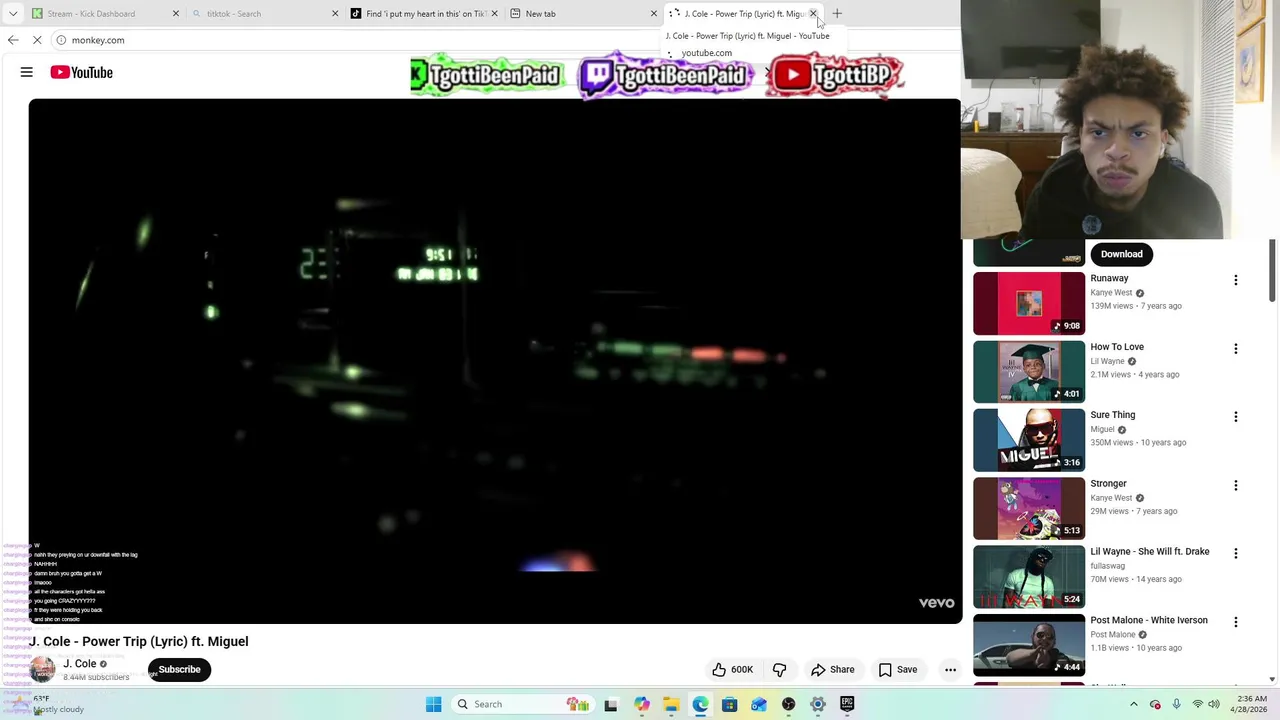Open options menu for White Iverson
Image resolution: width=1280 pixels, height=720 pixels.
click(x=1236, y=622)
